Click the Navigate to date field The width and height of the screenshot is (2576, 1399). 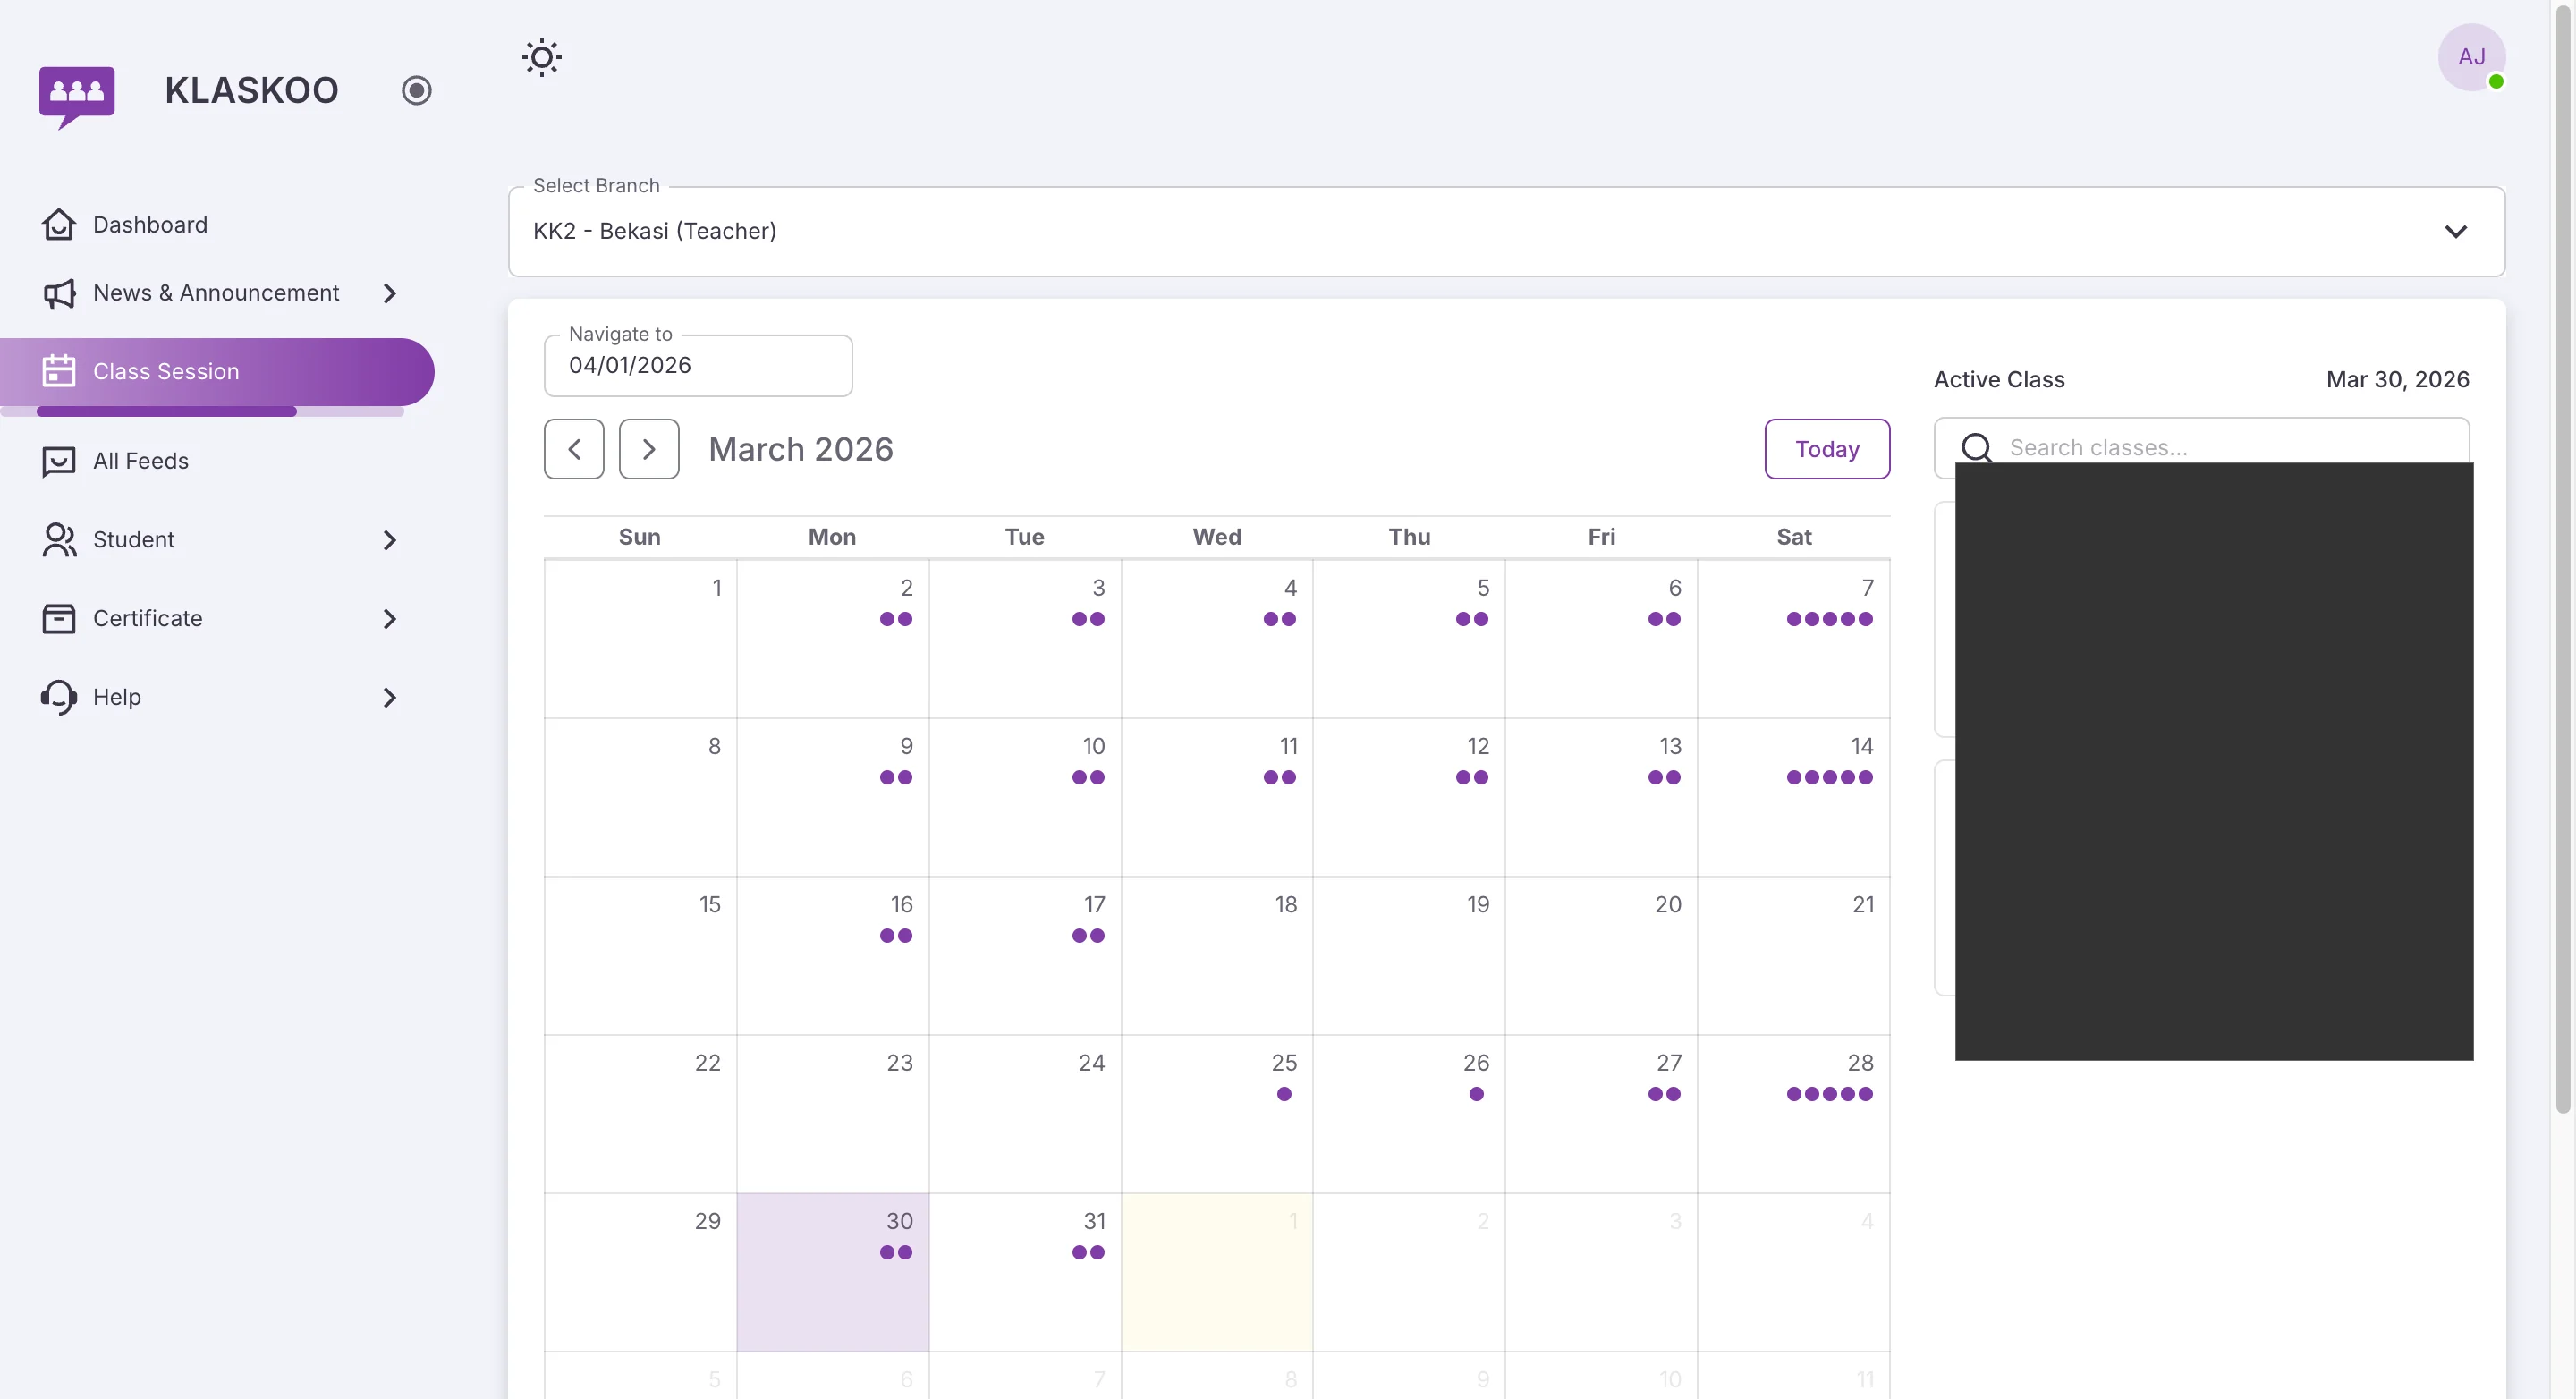tap(698, 365)
